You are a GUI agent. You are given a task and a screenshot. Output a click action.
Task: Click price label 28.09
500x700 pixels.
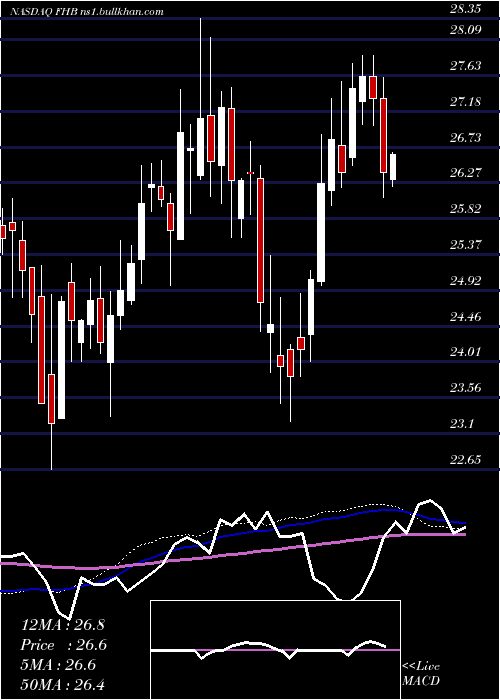point(466,30)
